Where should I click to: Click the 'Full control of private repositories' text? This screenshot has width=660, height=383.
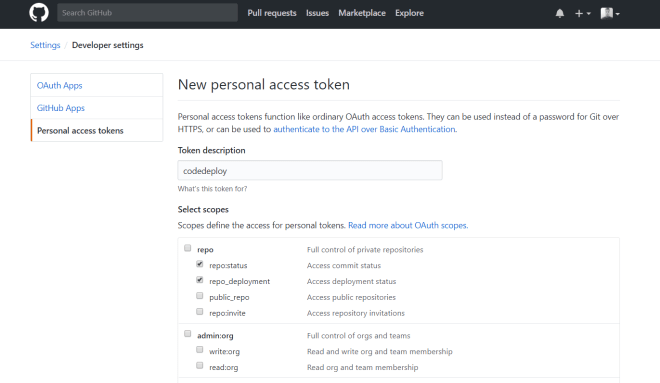pyautogui.click(x=365, y=250)
